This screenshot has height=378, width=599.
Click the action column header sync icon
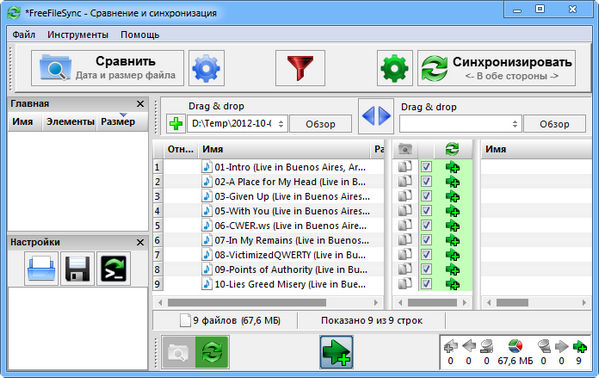pos(452,149)
